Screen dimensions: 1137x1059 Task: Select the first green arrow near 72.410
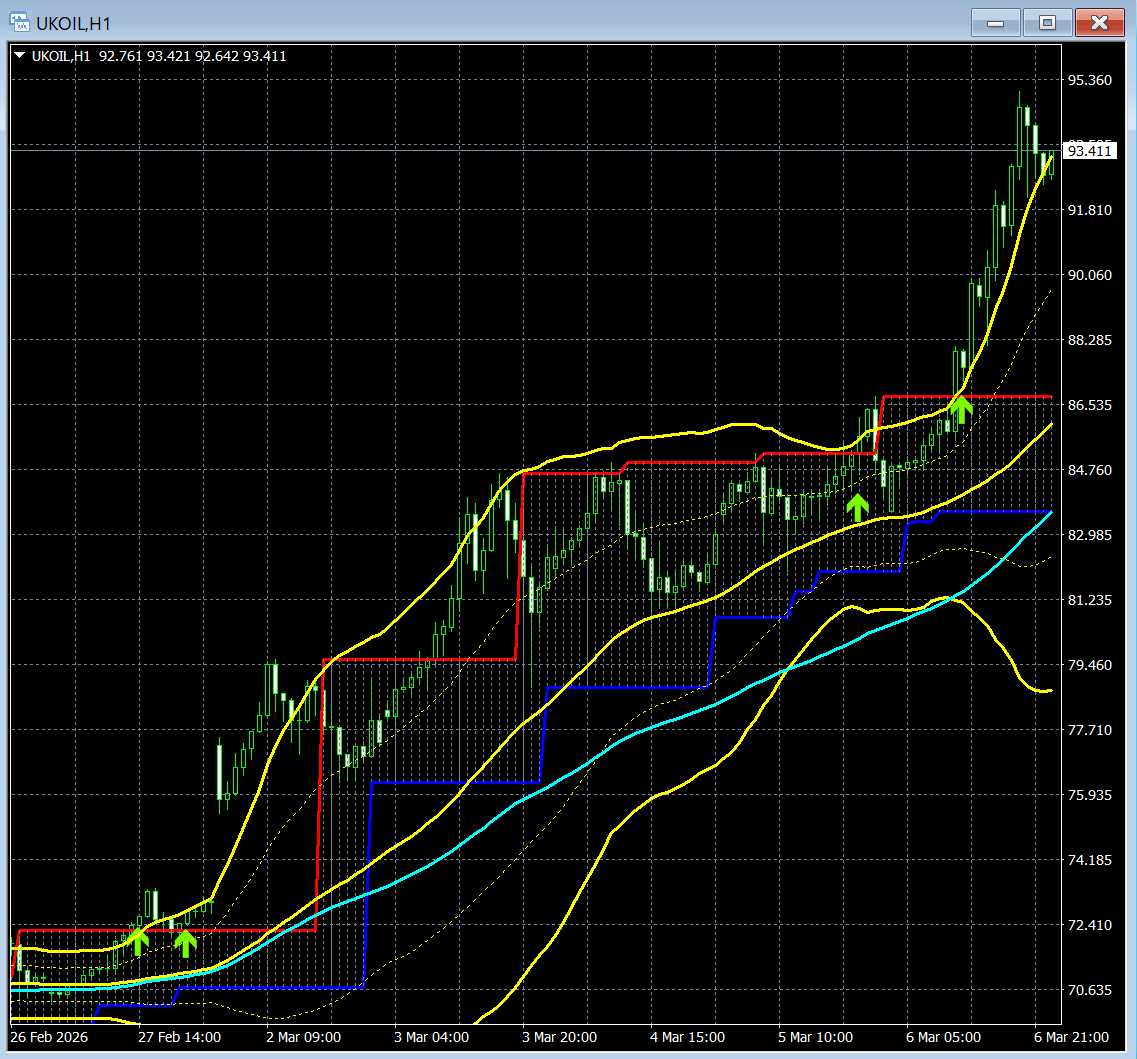pyautogui.click(x=138, y=941)
